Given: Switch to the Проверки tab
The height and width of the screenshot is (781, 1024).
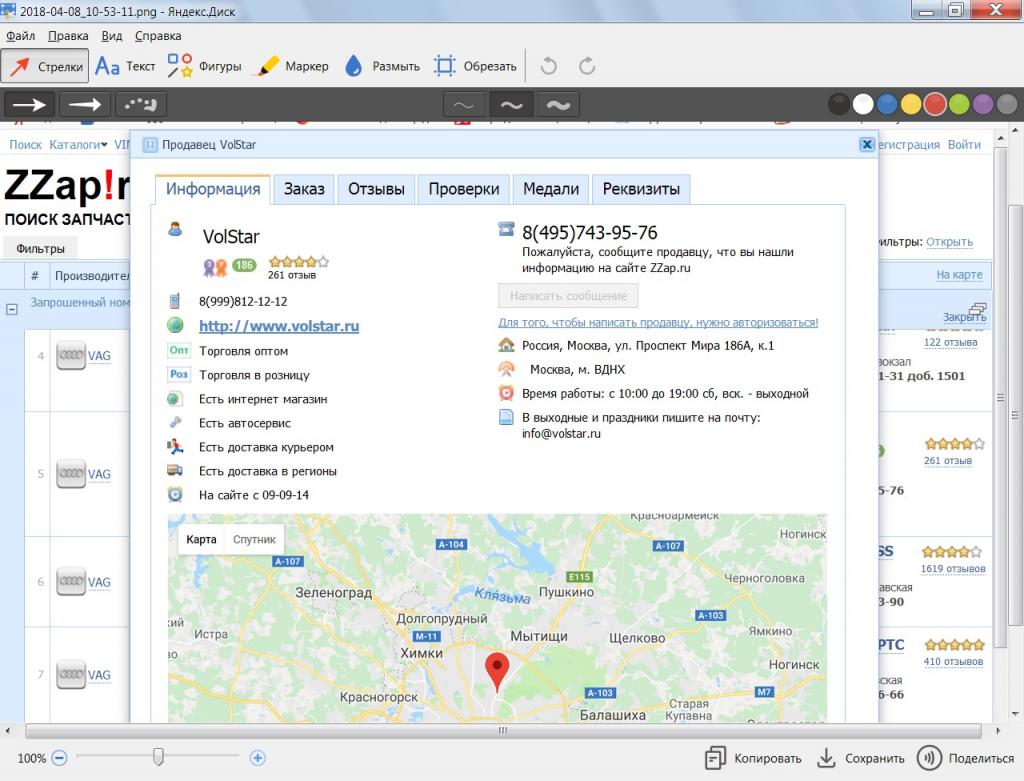Looking at the screenshot, I should click(x=464, y=189).
